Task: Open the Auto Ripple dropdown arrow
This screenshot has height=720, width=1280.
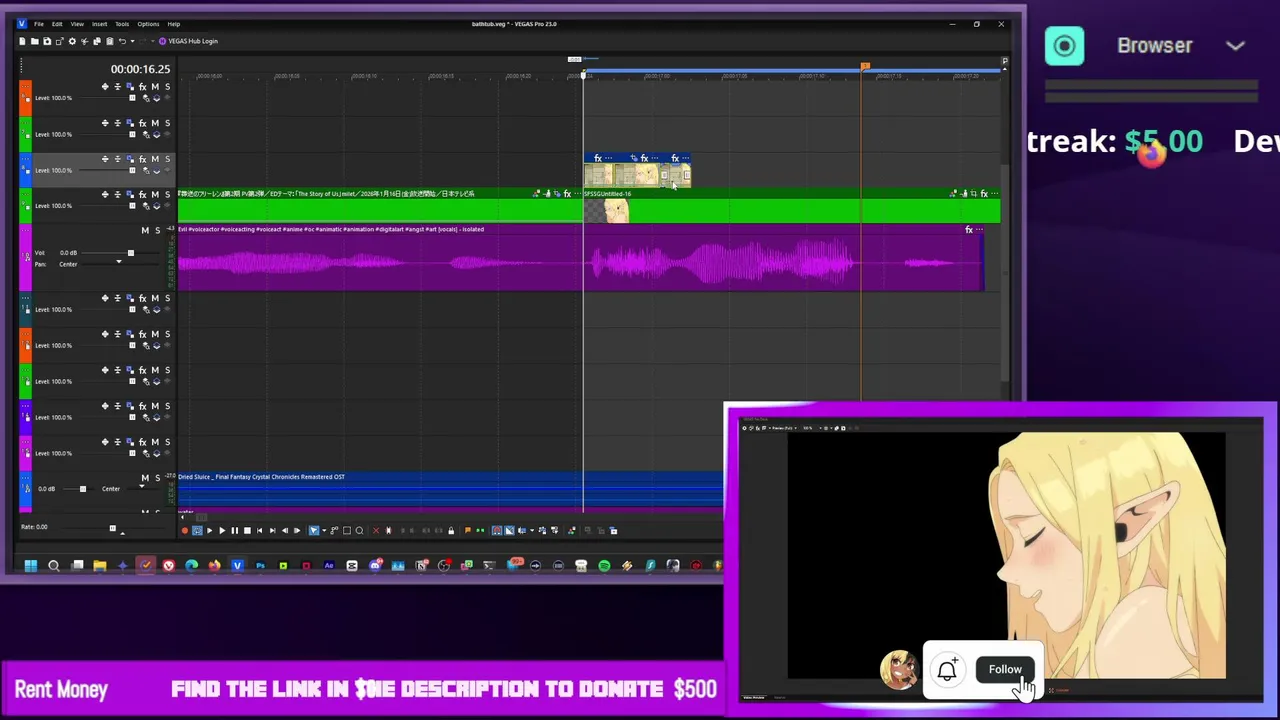Action: pyautogui.click(x=532, y=531)
